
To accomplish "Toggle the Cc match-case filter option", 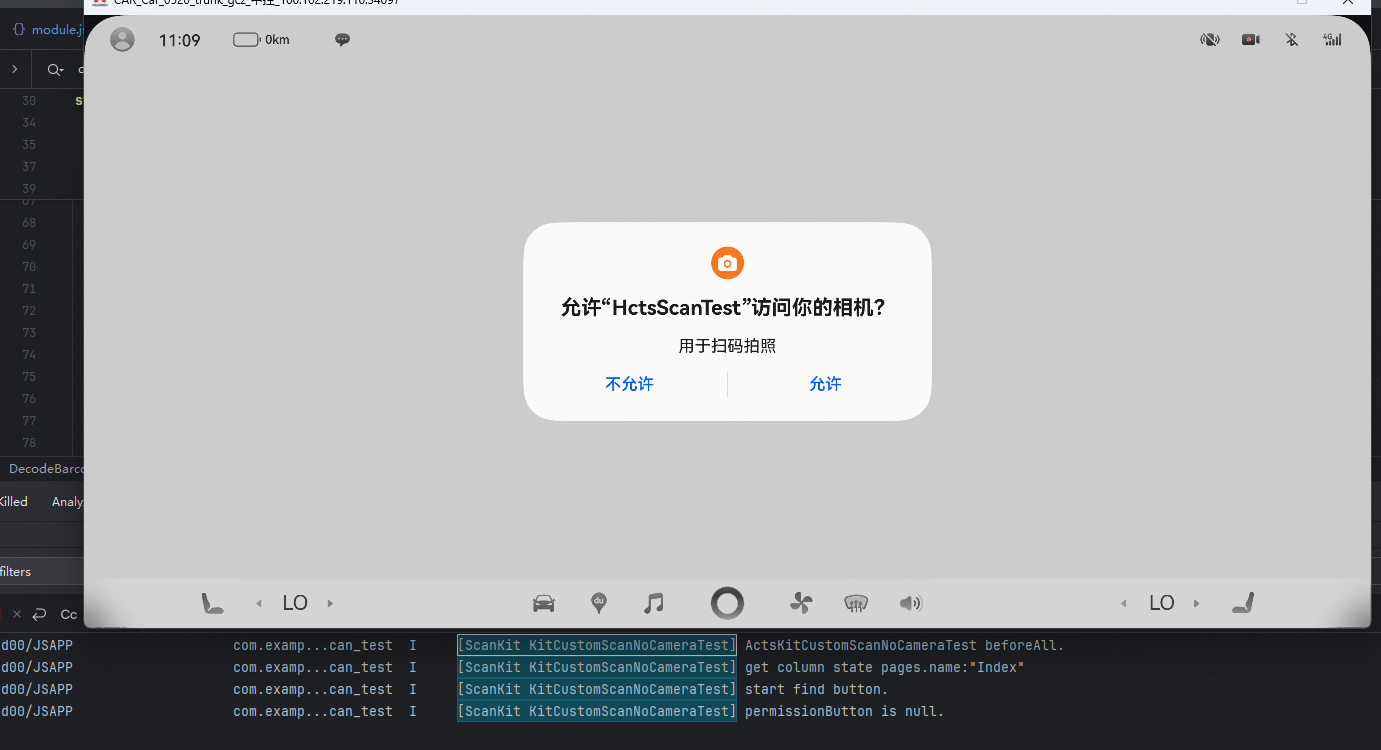I will (69, 614).
